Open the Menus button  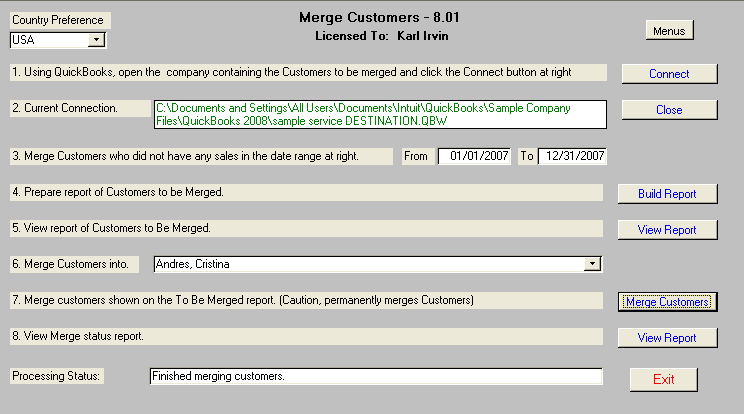[x=669, y=30]
